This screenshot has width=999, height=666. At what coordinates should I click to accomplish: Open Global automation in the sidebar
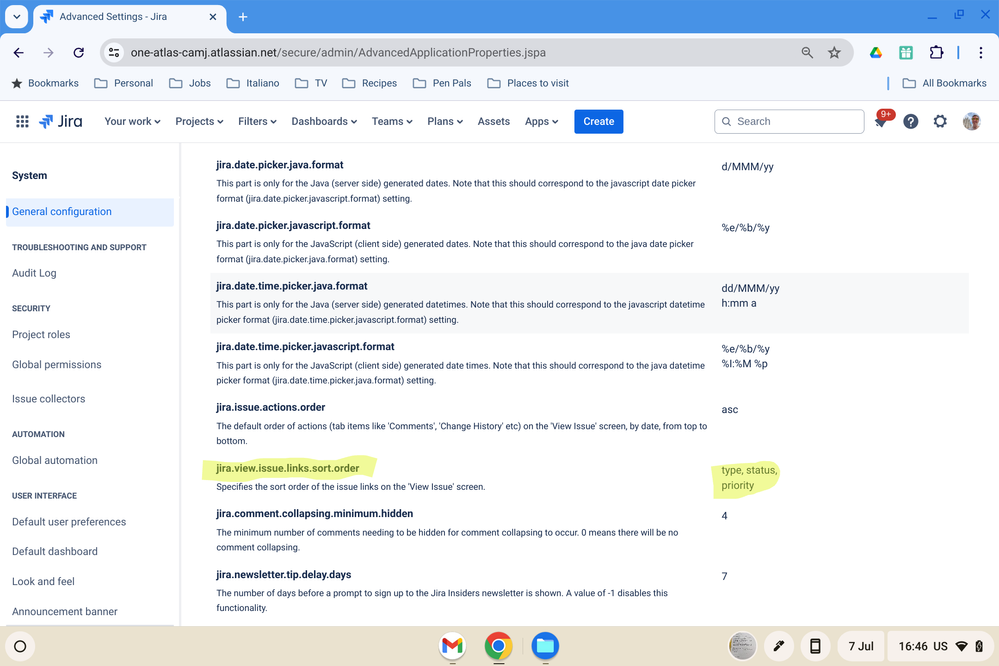pyautogui.click(x=54, y=460)
